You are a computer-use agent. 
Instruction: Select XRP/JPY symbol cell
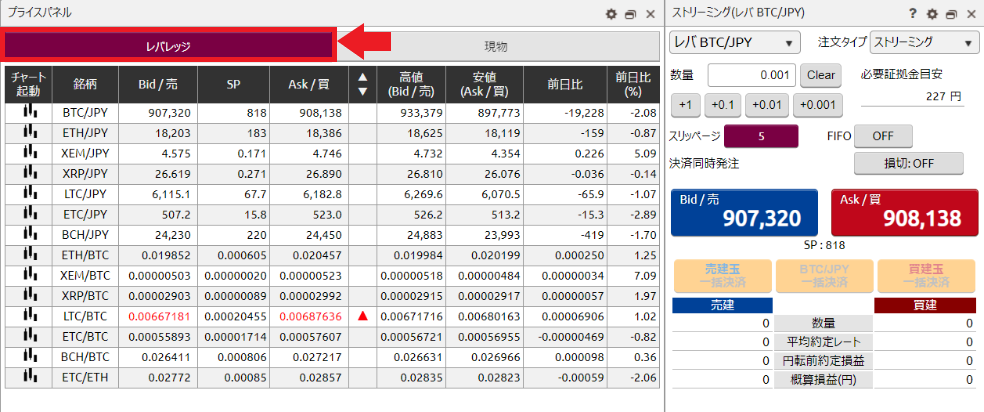click(x=85, y=174)
